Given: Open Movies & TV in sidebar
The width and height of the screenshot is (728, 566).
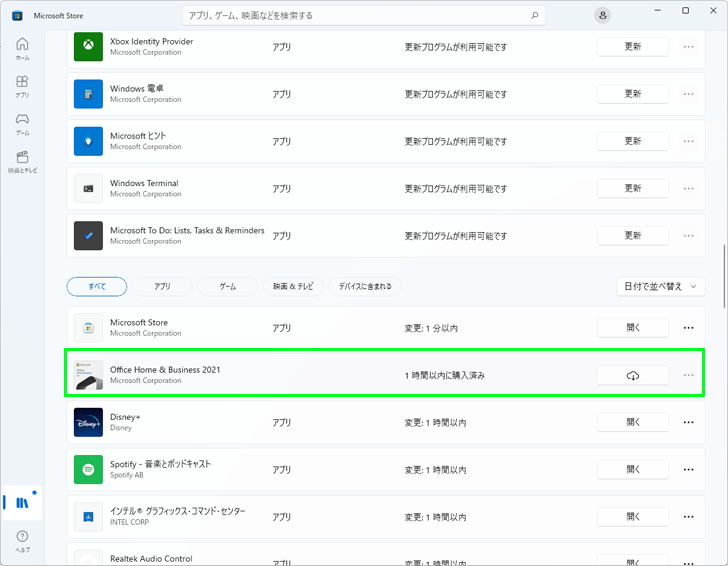Looking at the screenshot, I should point(22,162).
